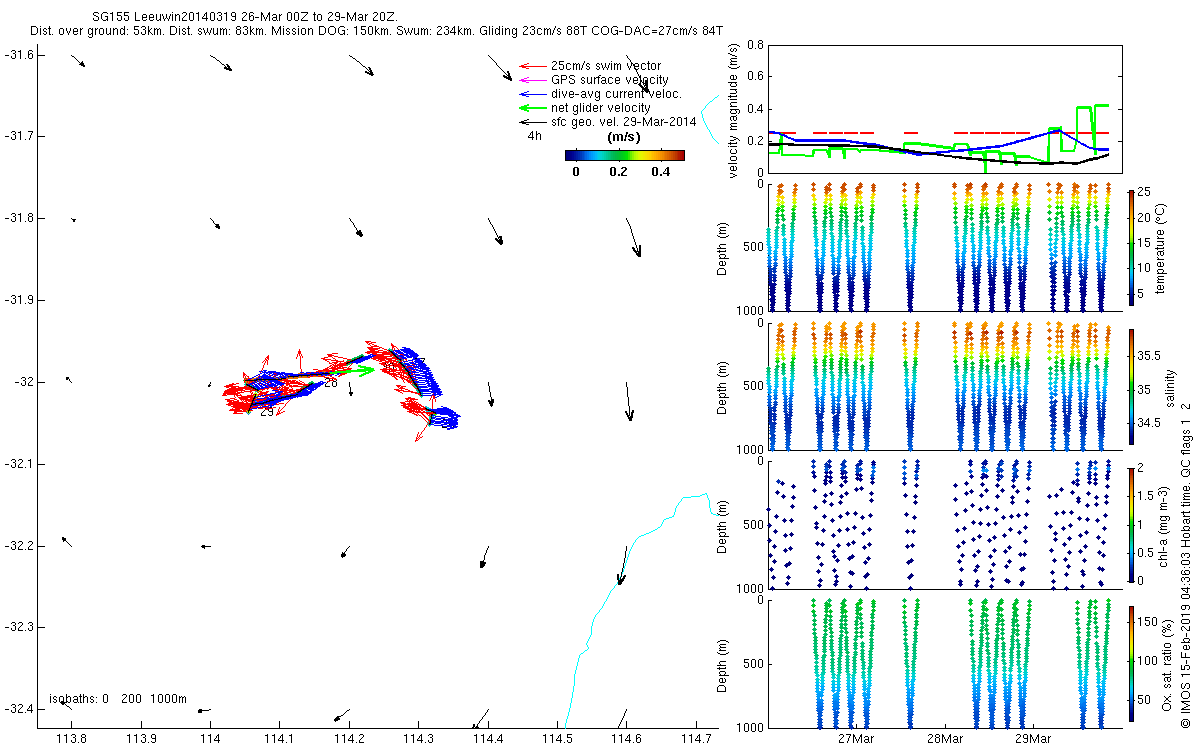Click the chl-a colorbar
The height and width of the screenshot is (750, 1200).
coord(1131,525)
